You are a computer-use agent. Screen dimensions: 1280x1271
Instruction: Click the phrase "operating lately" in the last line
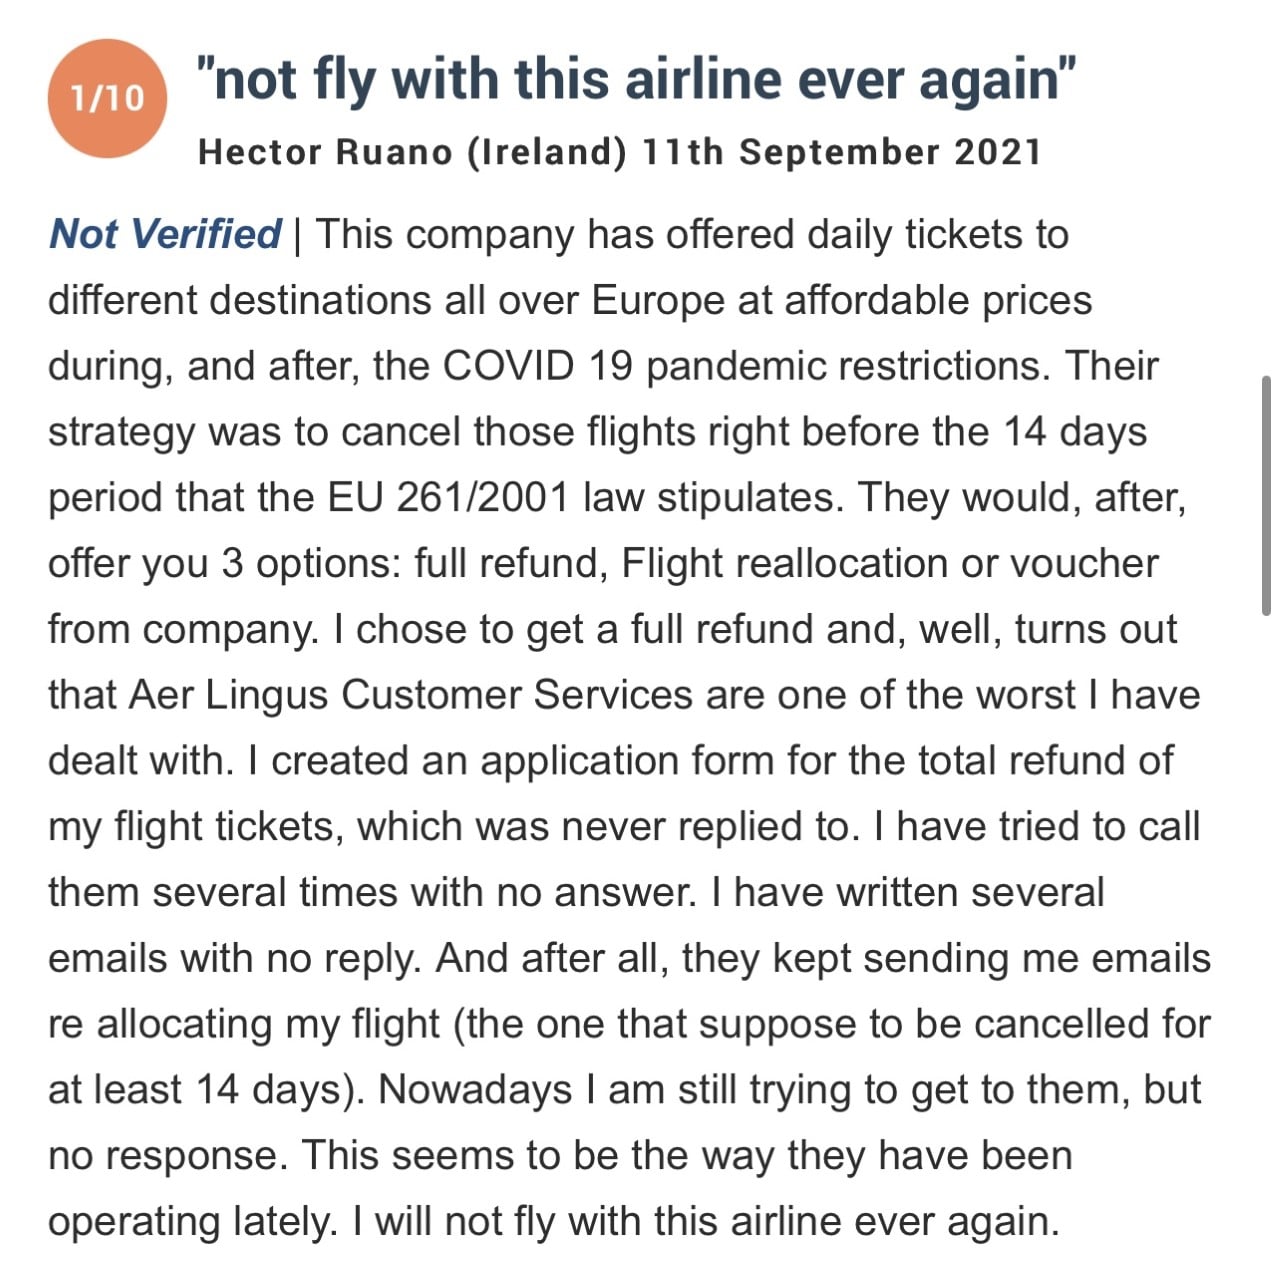[192, 1221]
